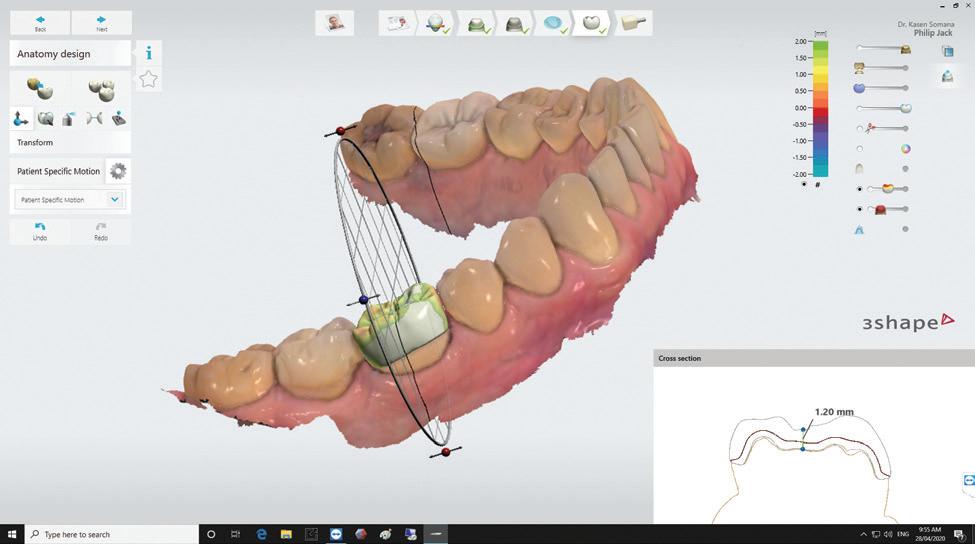Show hidden system tray icons

(x=863, y=534)
